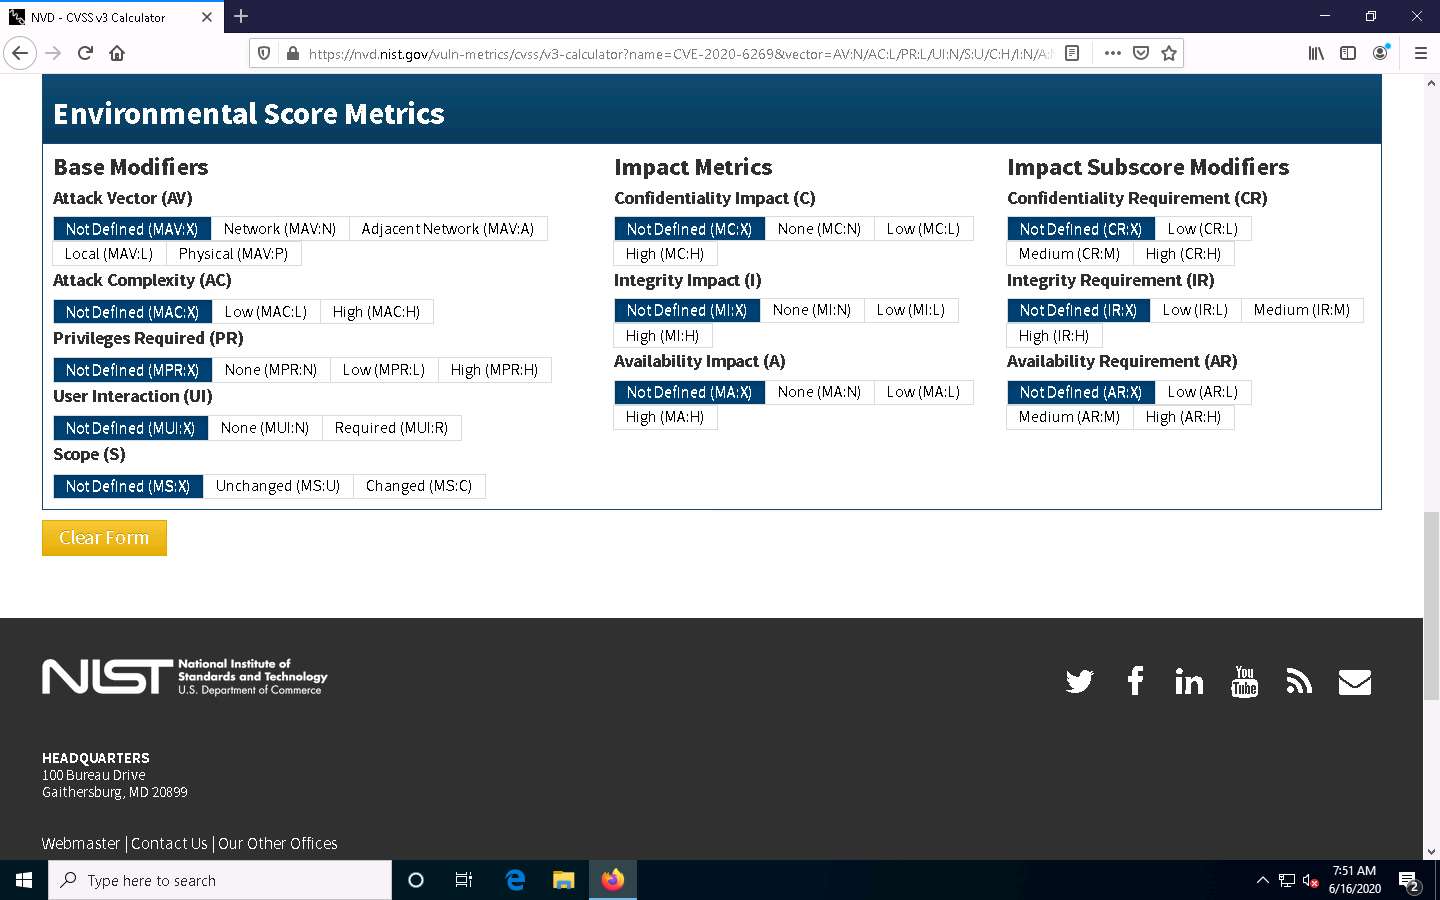Open volume control in system tray
The width and height of the screenshot is (1440, 900).
[1311, 881]
